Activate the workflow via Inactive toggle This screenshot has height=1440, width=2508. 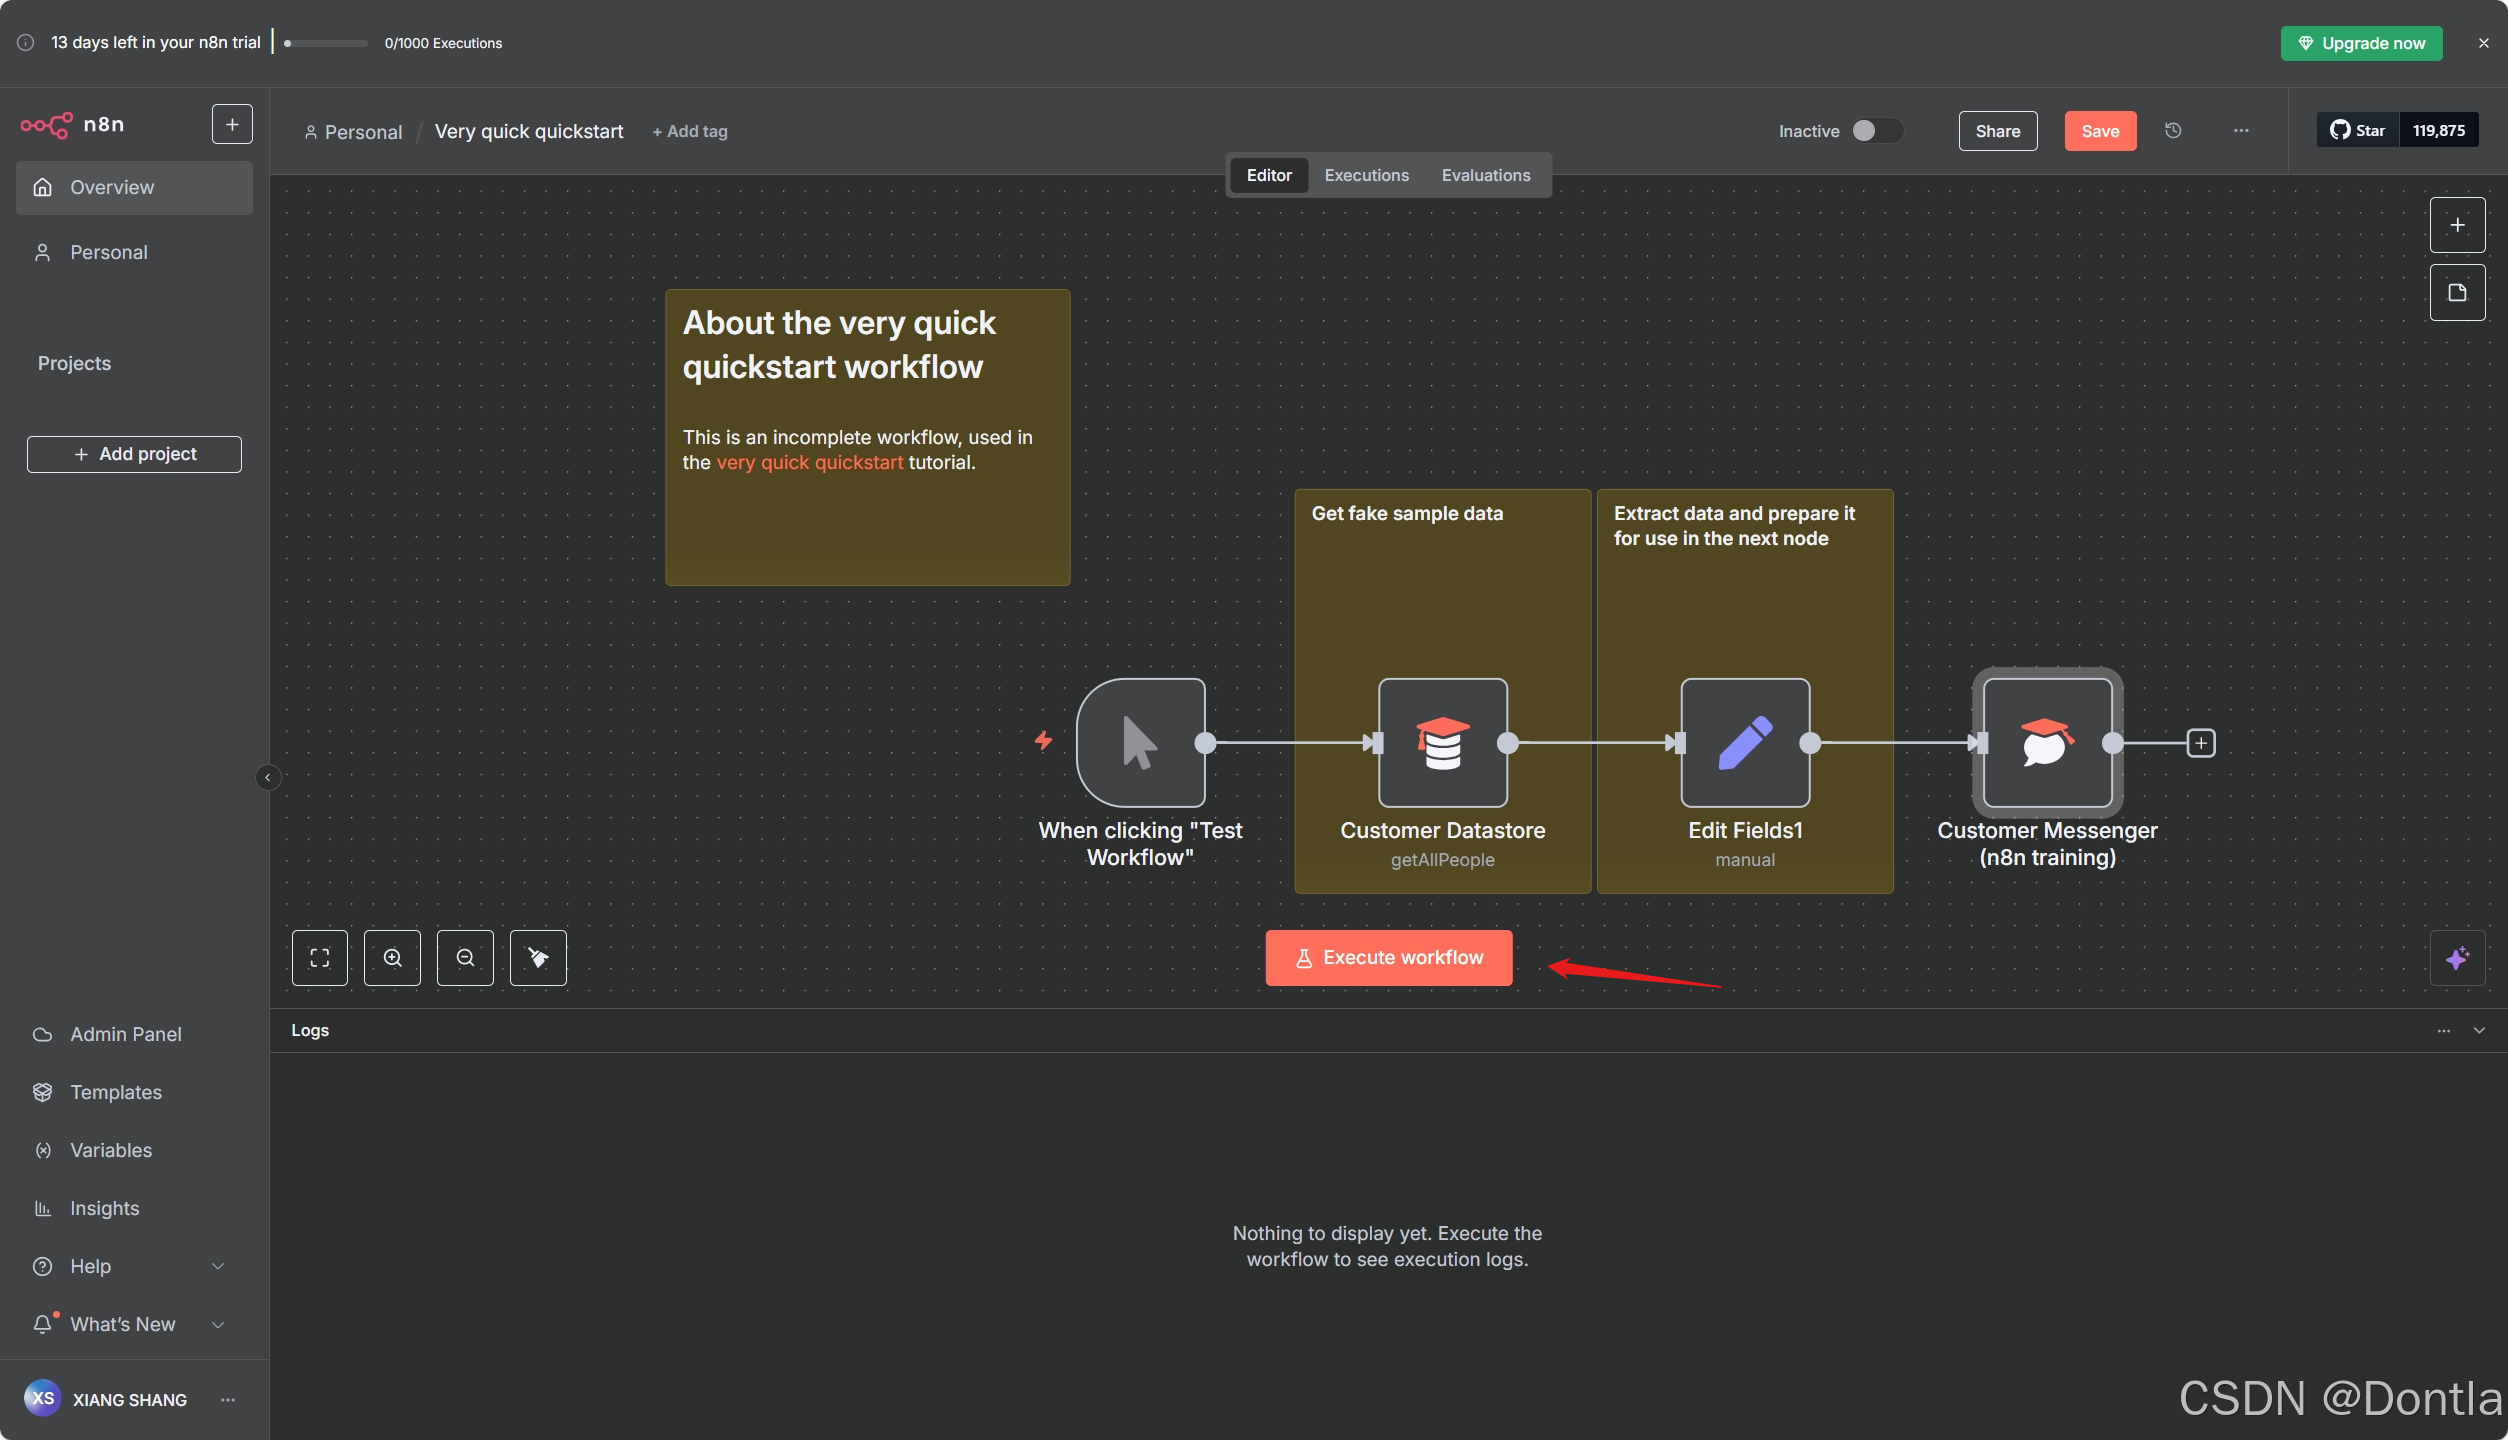click(x=1875, y=130)
